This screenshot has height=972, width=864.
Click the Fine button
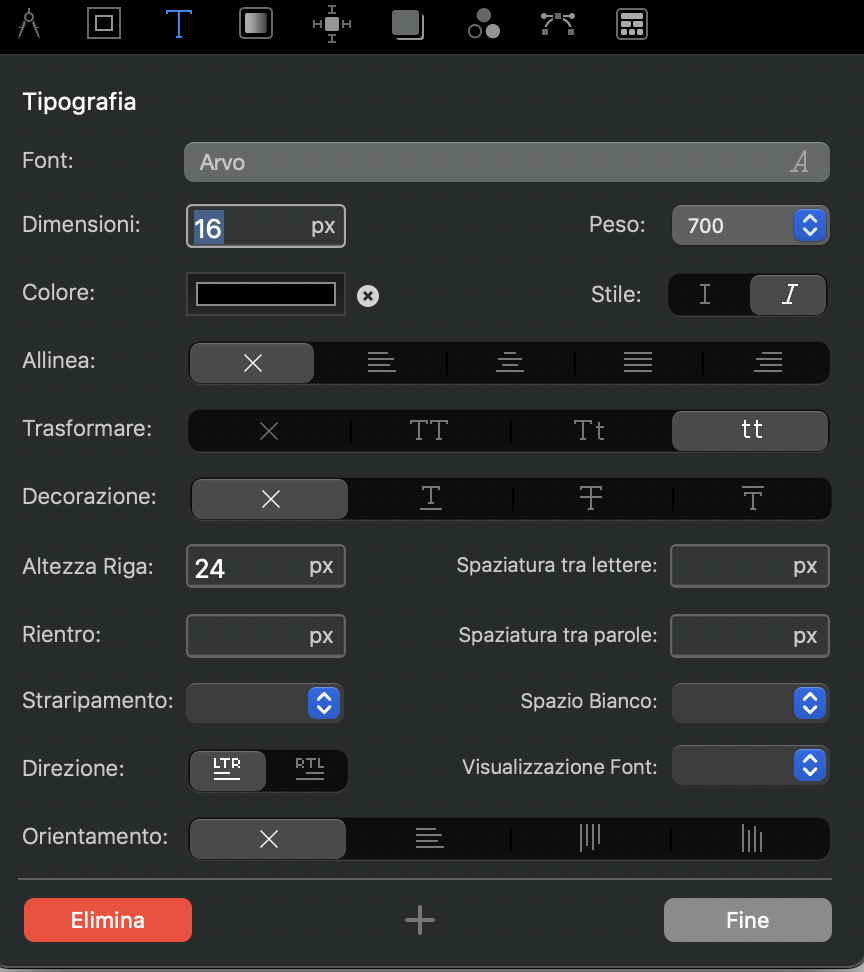[747, 920]
